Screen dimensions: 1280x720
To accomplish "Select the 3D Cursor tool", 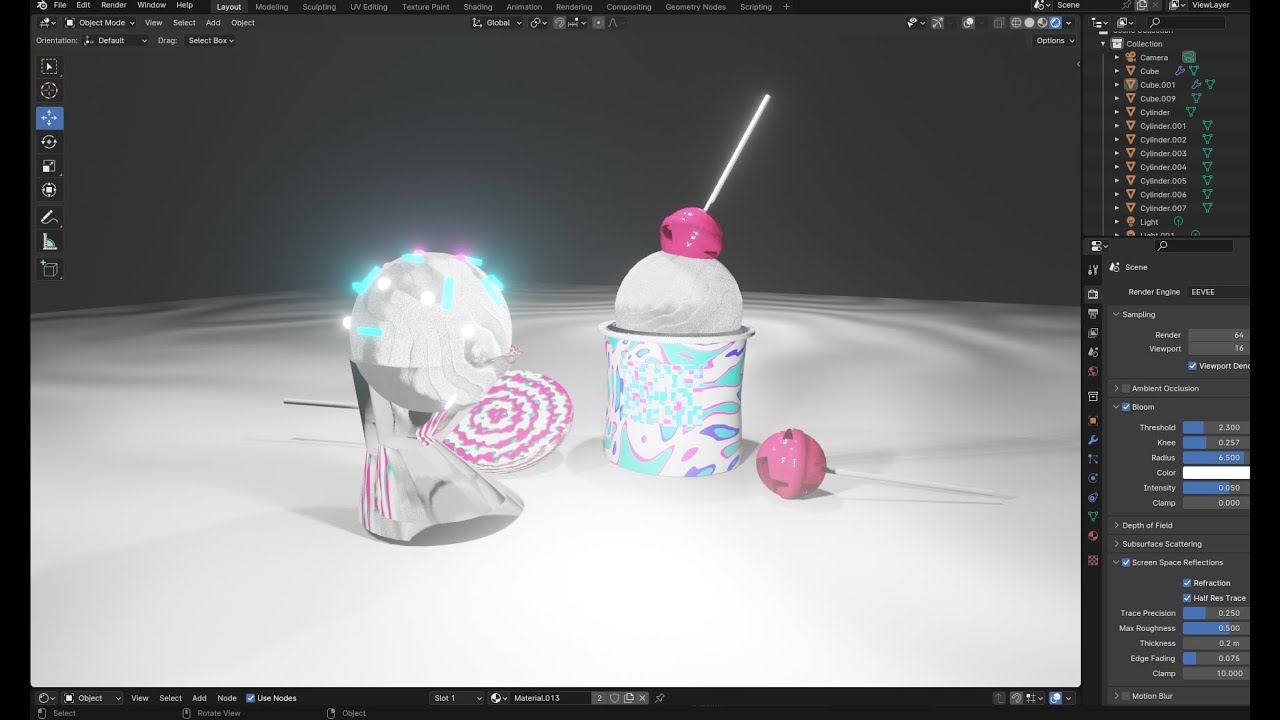I will [49, 91].
